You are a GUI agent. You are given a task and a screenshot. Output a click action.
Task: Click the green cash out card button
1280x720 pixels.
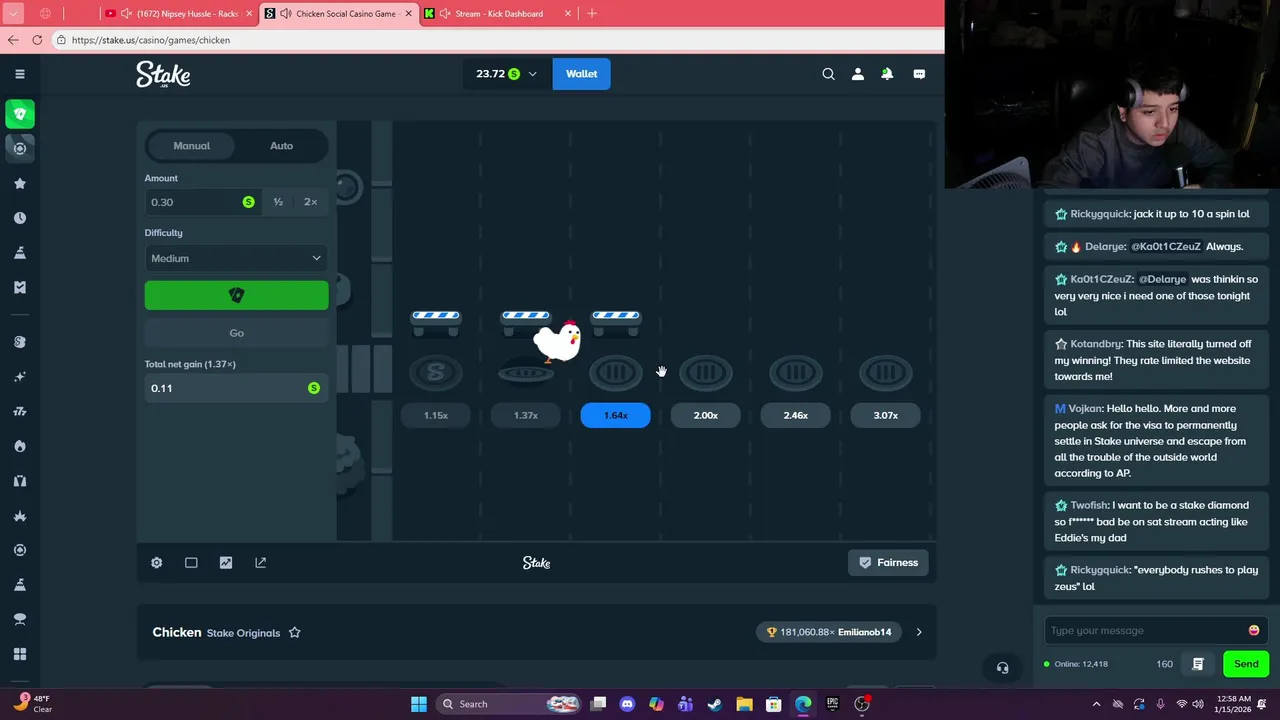(236, 295)
